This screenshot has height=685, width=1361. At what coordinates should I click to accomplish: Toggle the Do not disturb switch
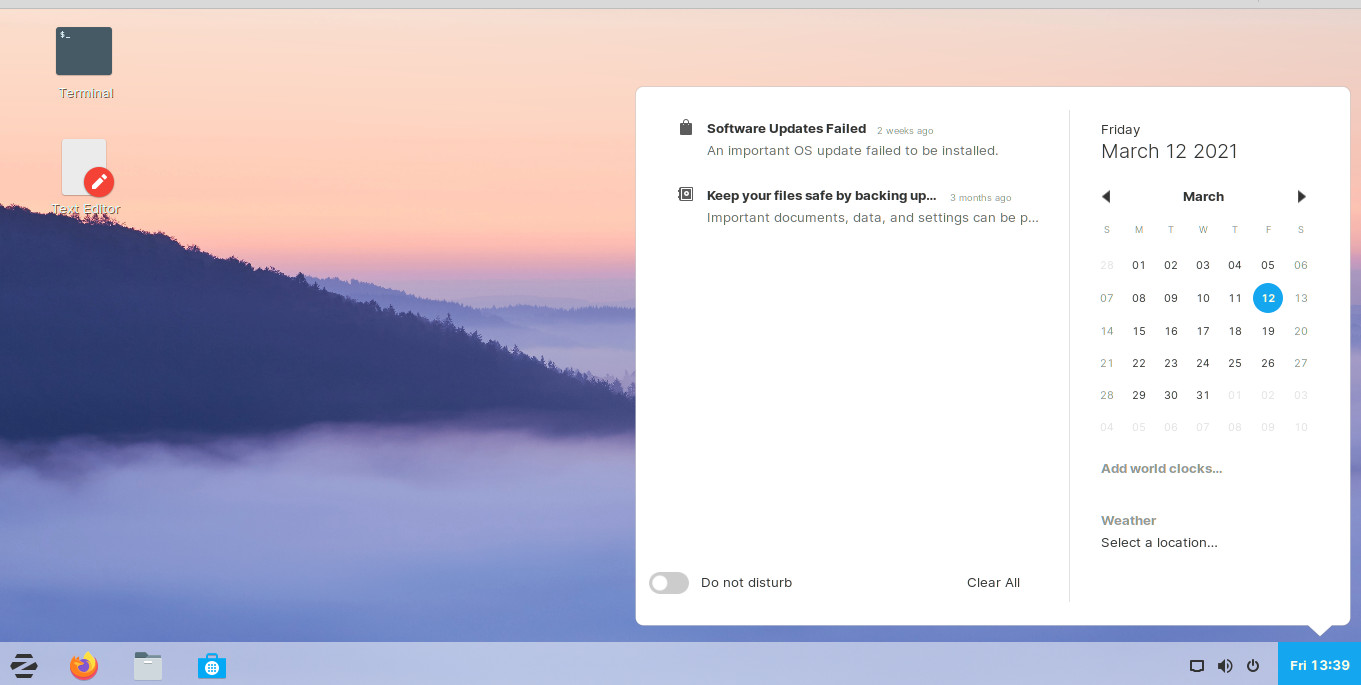[x=669, y=582]
